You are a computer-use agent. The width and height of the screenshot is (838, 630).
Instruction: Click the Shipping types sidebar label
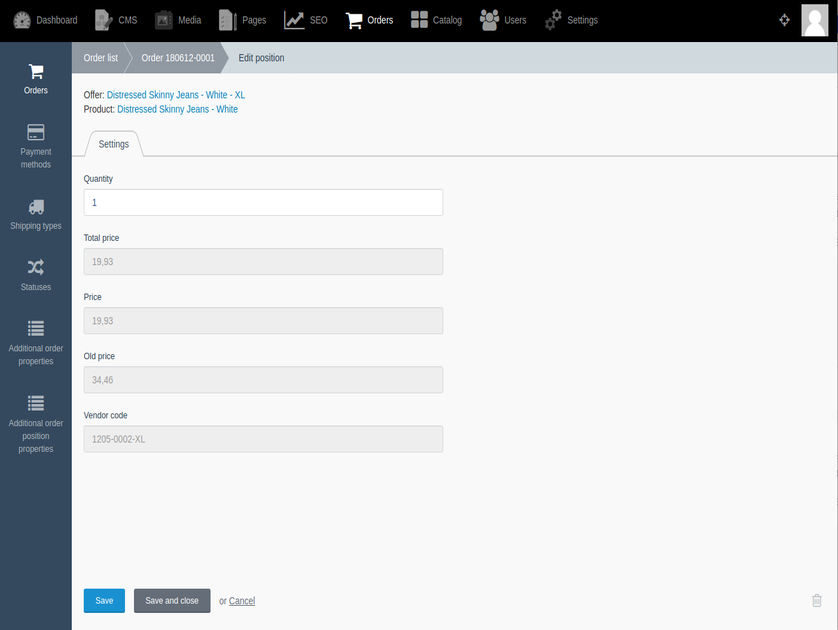pos(36,225)
